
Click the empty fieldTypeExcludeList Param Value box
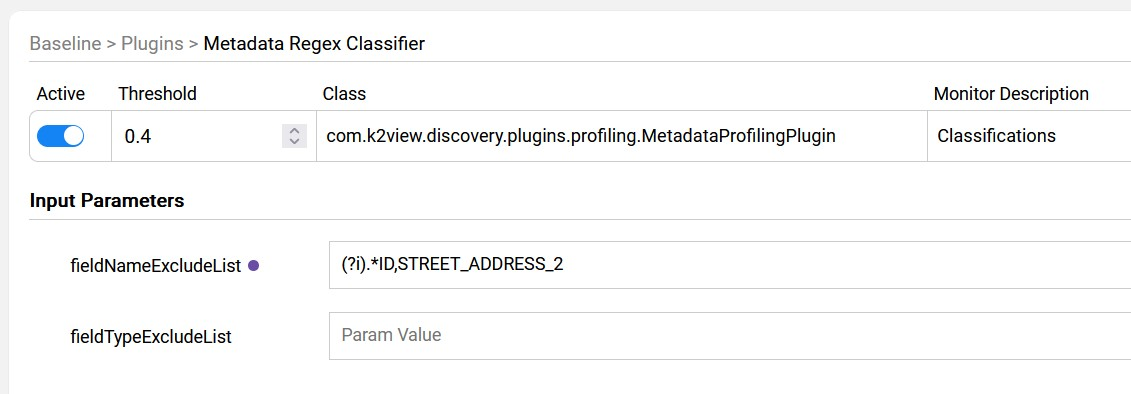point(730,336)
